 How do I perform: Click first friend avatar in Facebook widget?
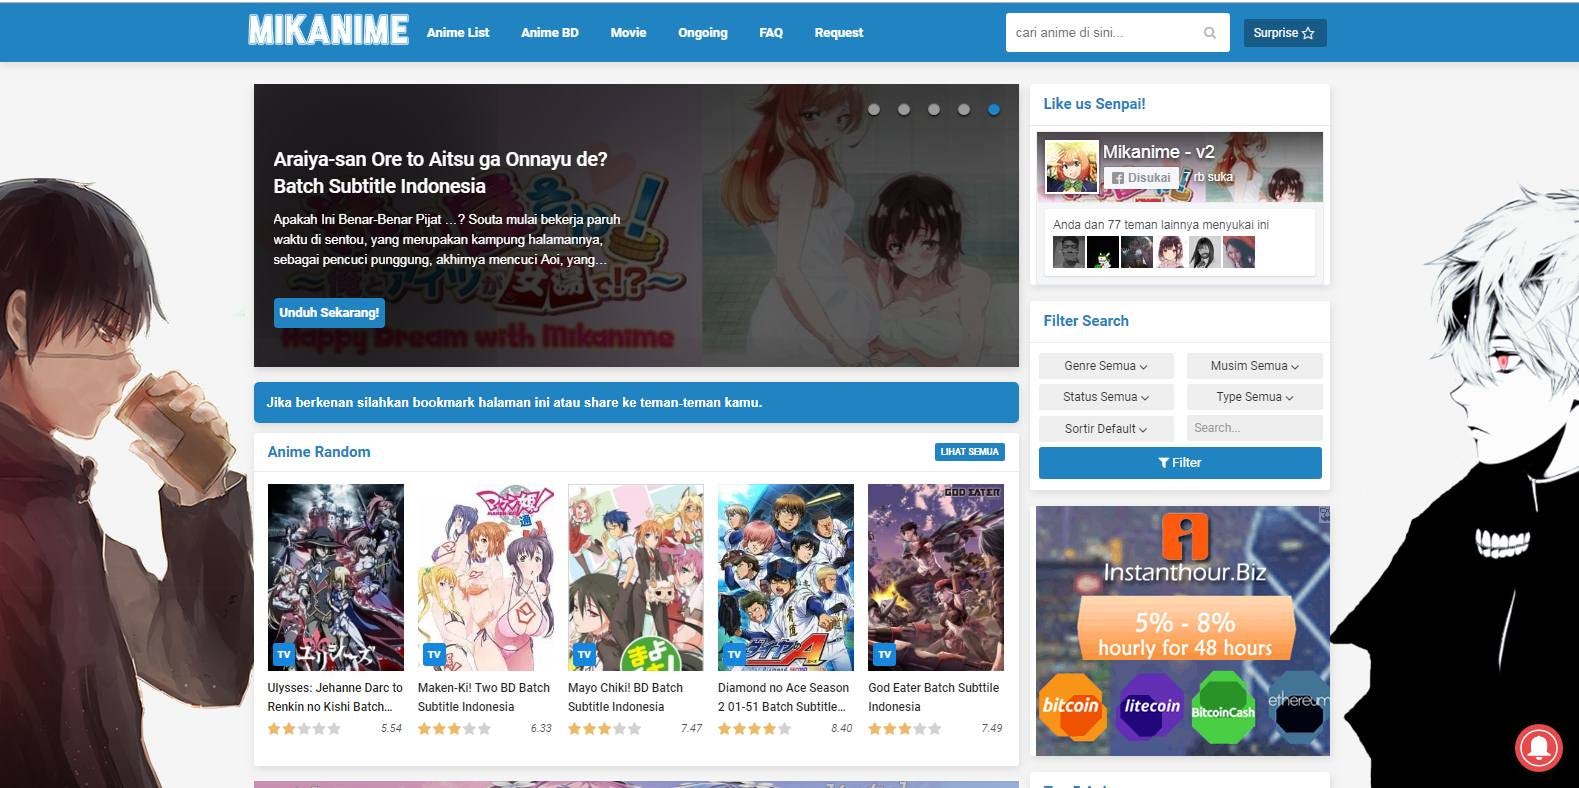(x=1069, y=252)
